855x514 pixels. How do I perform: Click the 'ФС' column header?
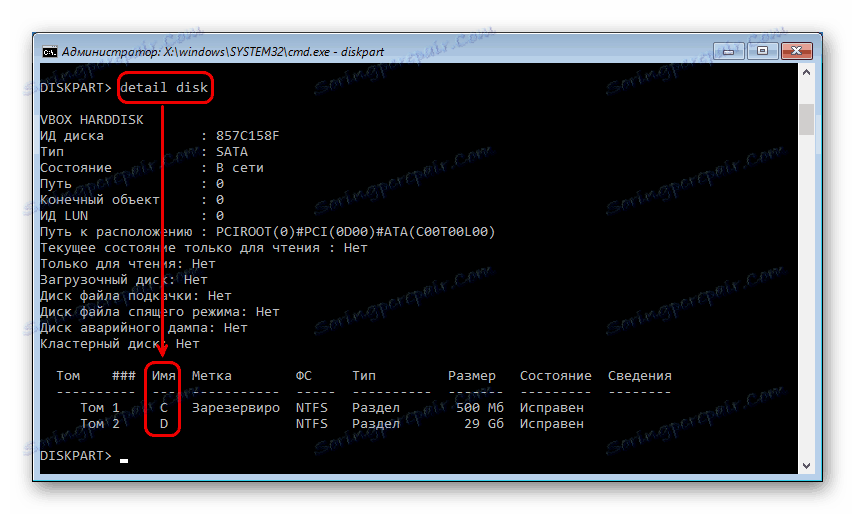[x=304, y=376]
